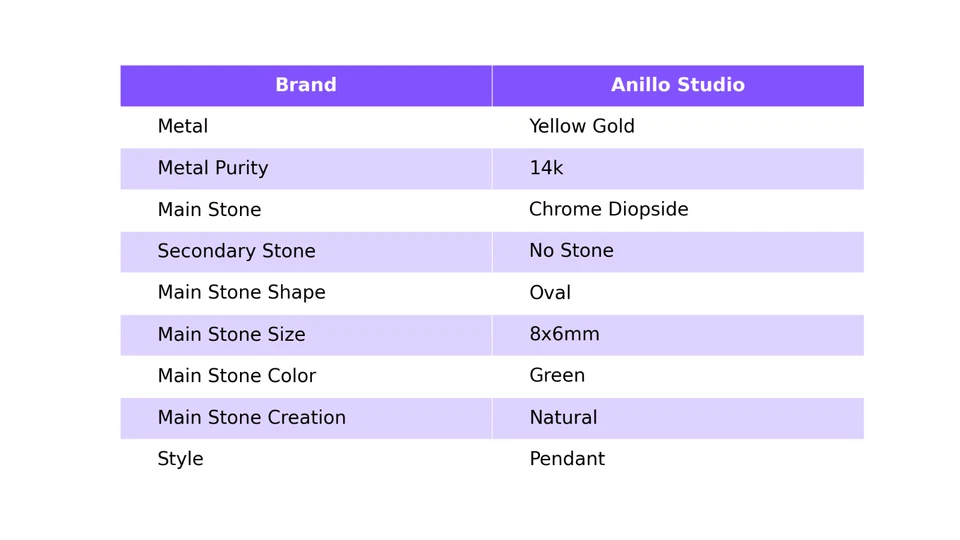Click the Main Stone Creation label

click(x=251, y=418)
